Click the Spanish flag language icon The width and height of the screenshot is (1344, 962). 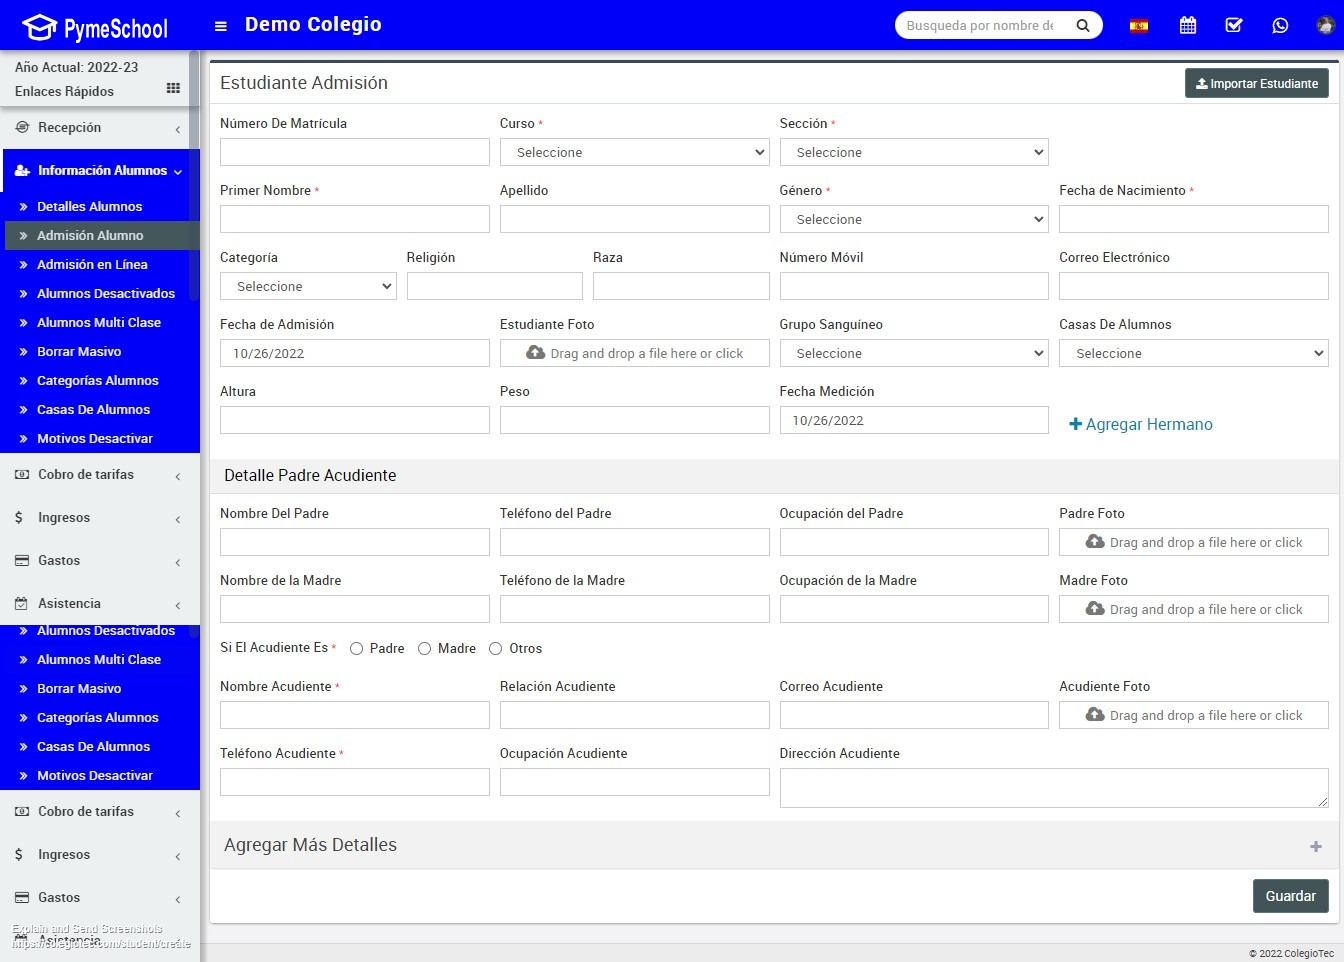(x=1139, y=26)
